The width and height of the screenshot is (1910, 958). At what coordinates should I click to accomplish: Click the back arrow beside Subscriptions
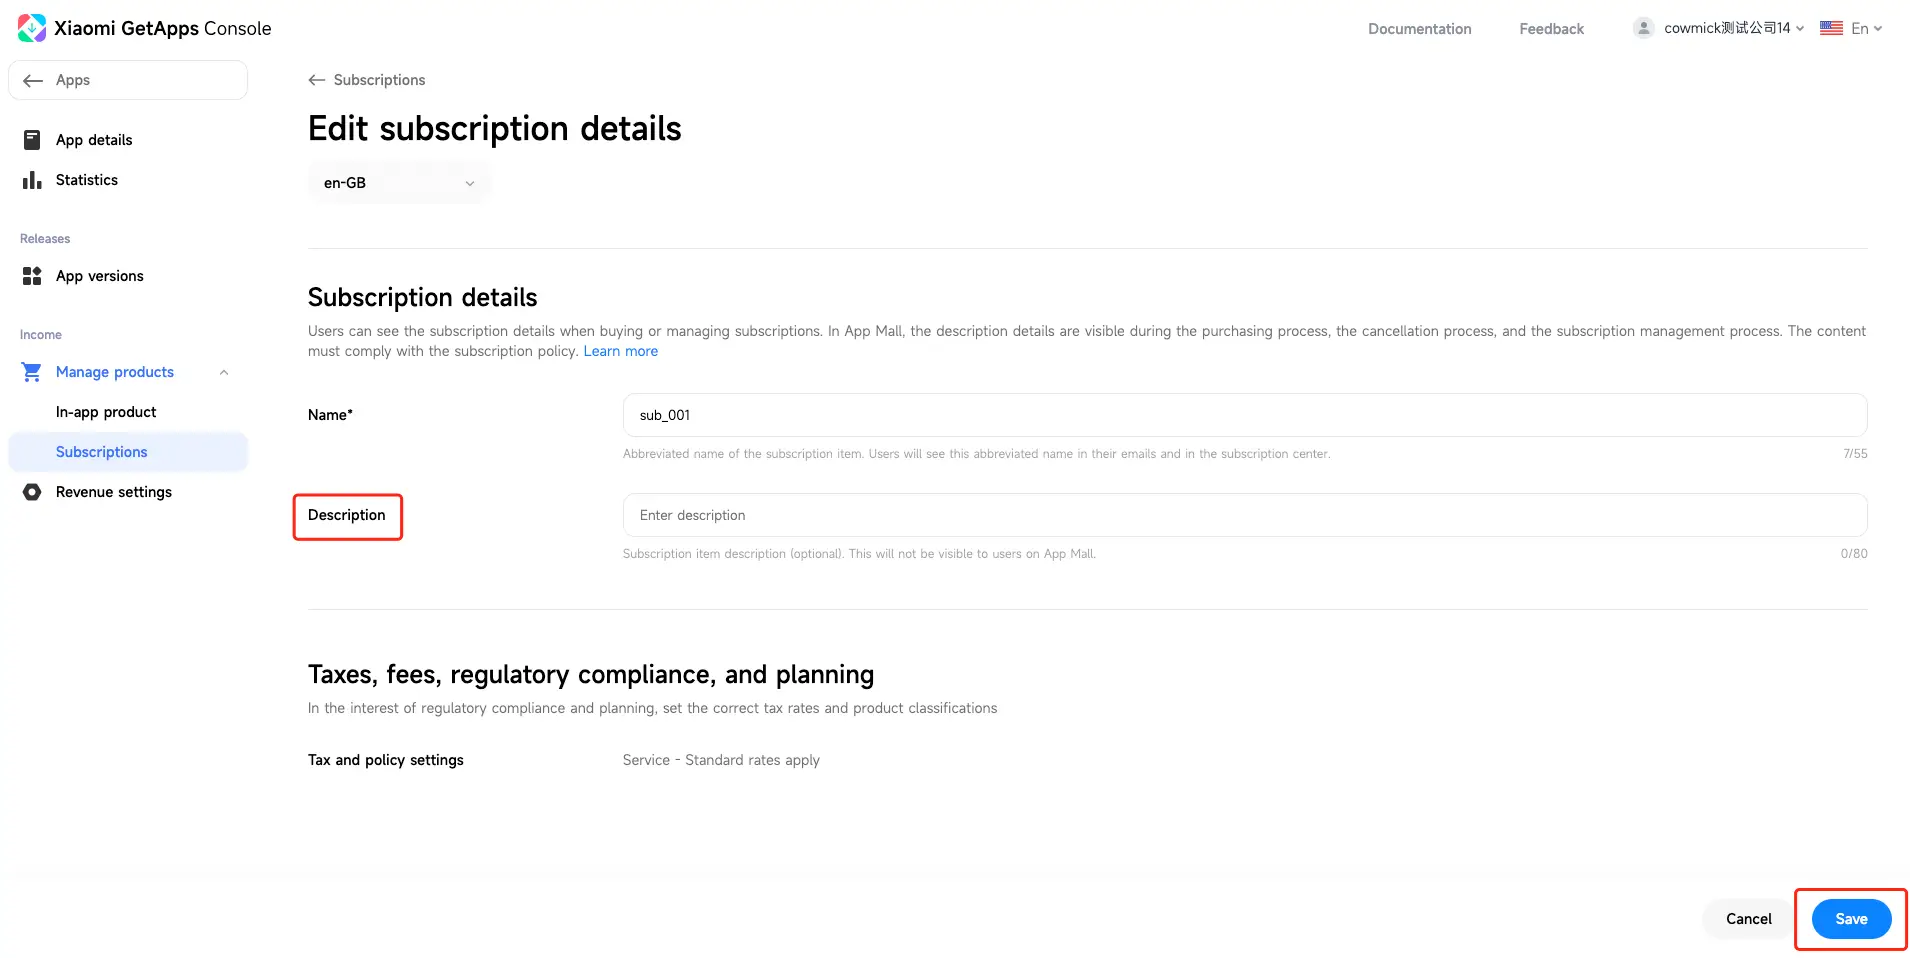[317, 80]
